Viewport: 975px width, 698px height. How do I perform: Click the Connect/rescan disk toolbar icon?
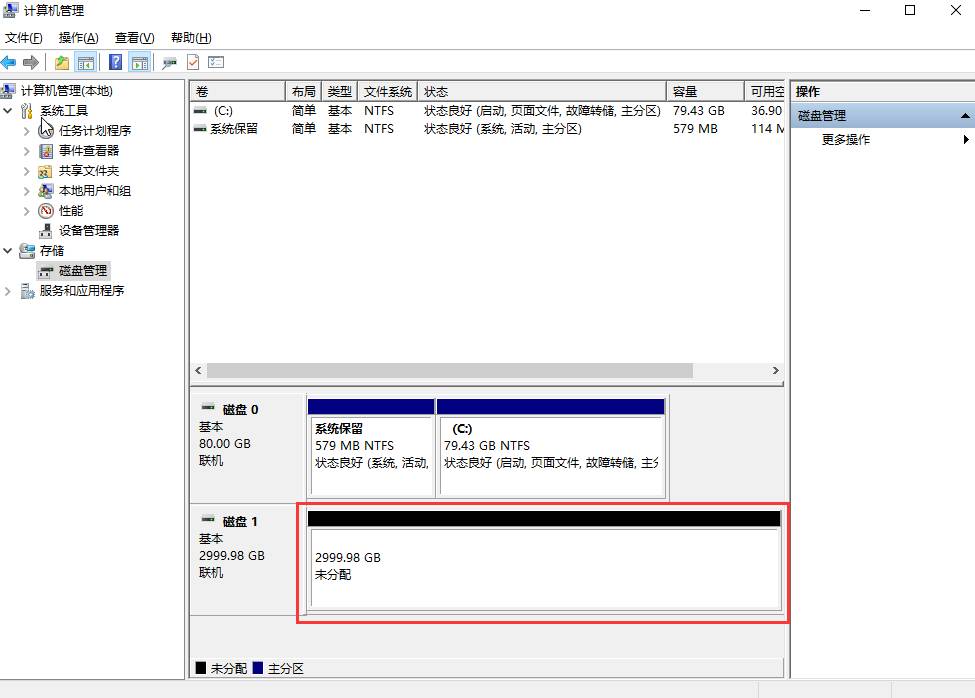[169, 62]
